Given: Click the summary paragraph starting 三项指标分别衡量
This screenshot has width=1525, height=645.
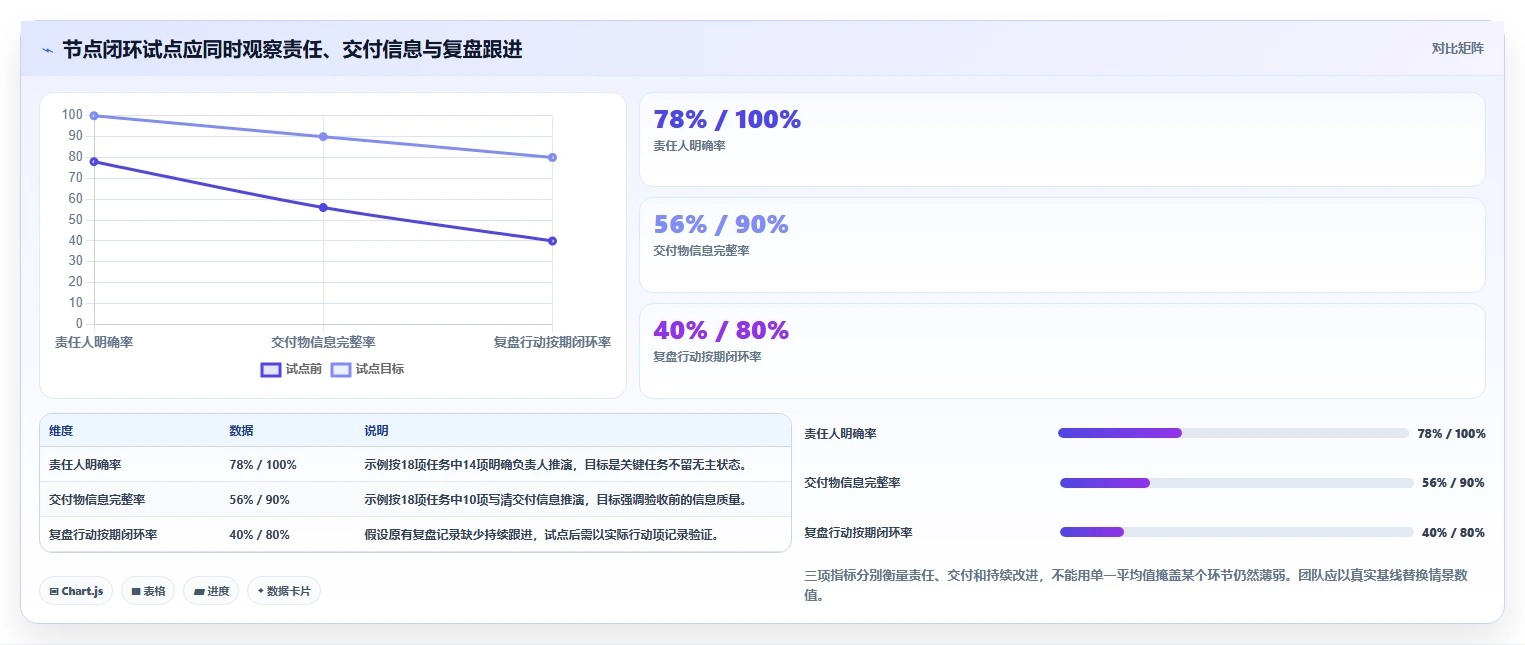Looking at the screenshot, I should 1135,585.
